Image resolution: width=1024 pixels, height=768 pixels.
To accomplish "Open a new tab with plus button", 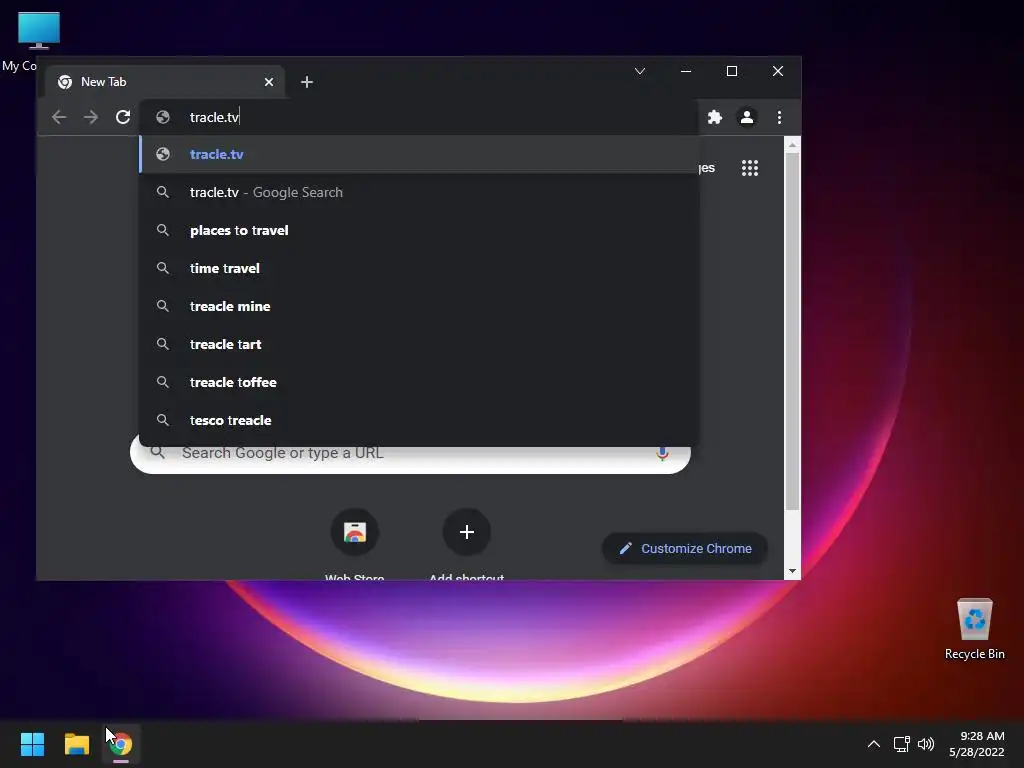I will 307,82.
